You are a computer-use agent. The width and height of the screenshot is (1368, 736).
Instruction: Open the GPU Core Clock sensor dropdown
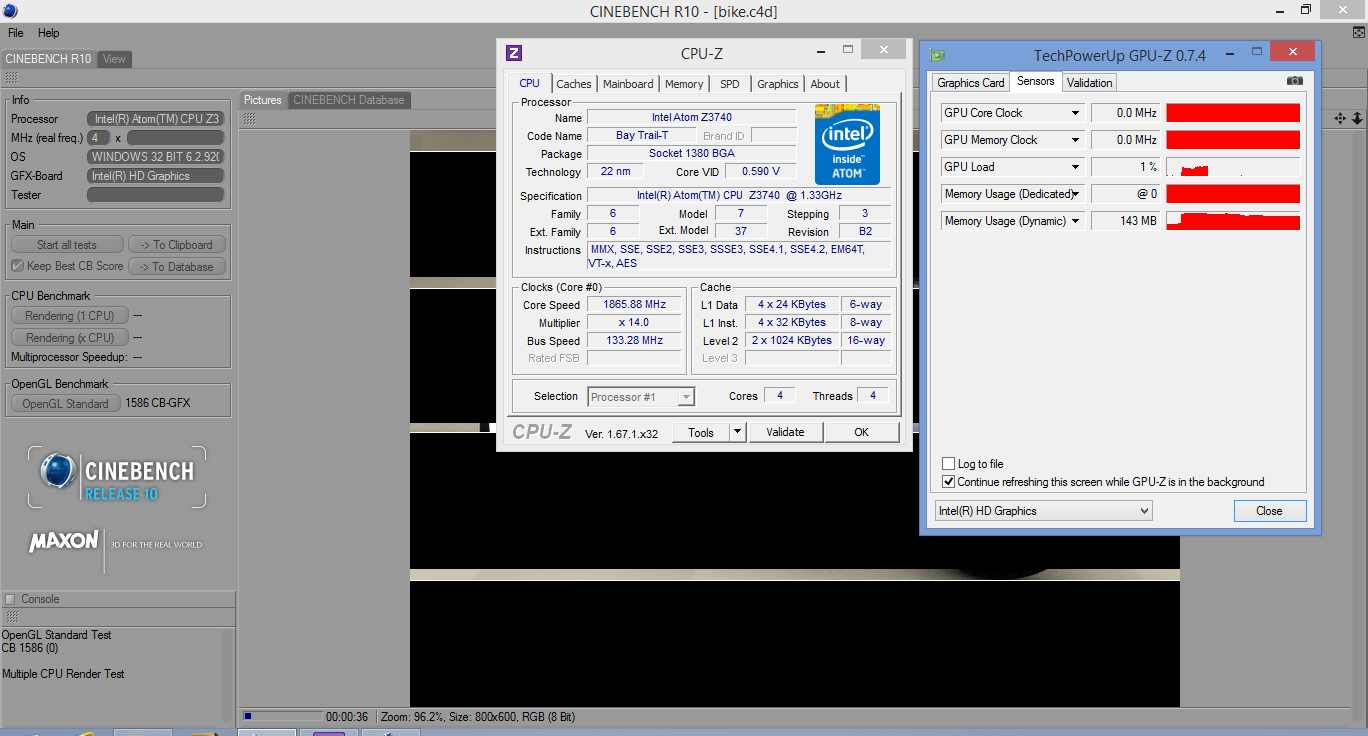1076,113
